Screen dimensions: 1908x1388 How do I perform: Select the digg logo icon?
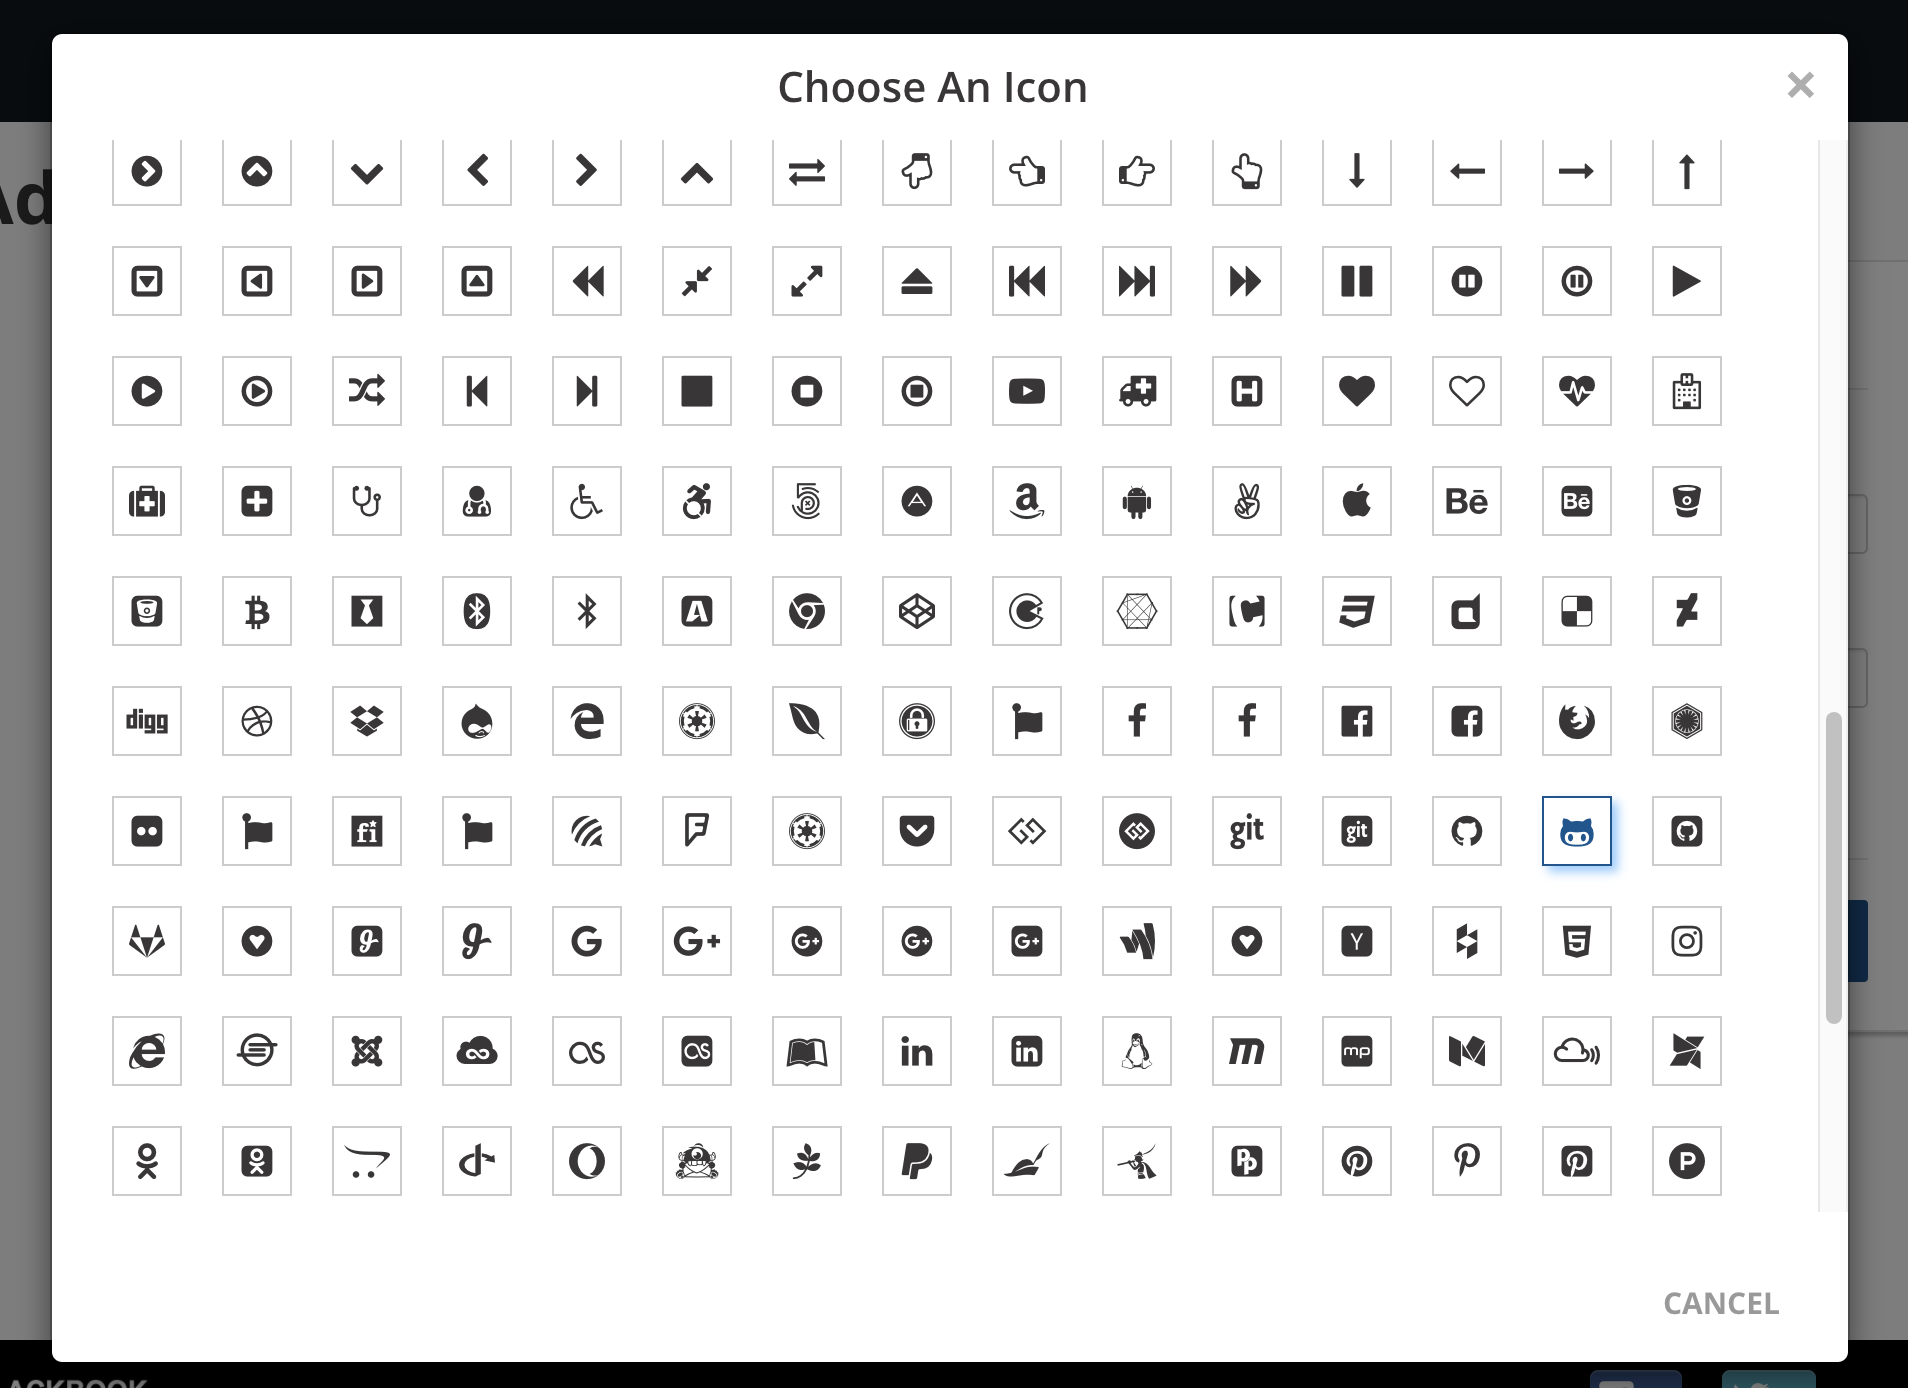coord(147,721)
